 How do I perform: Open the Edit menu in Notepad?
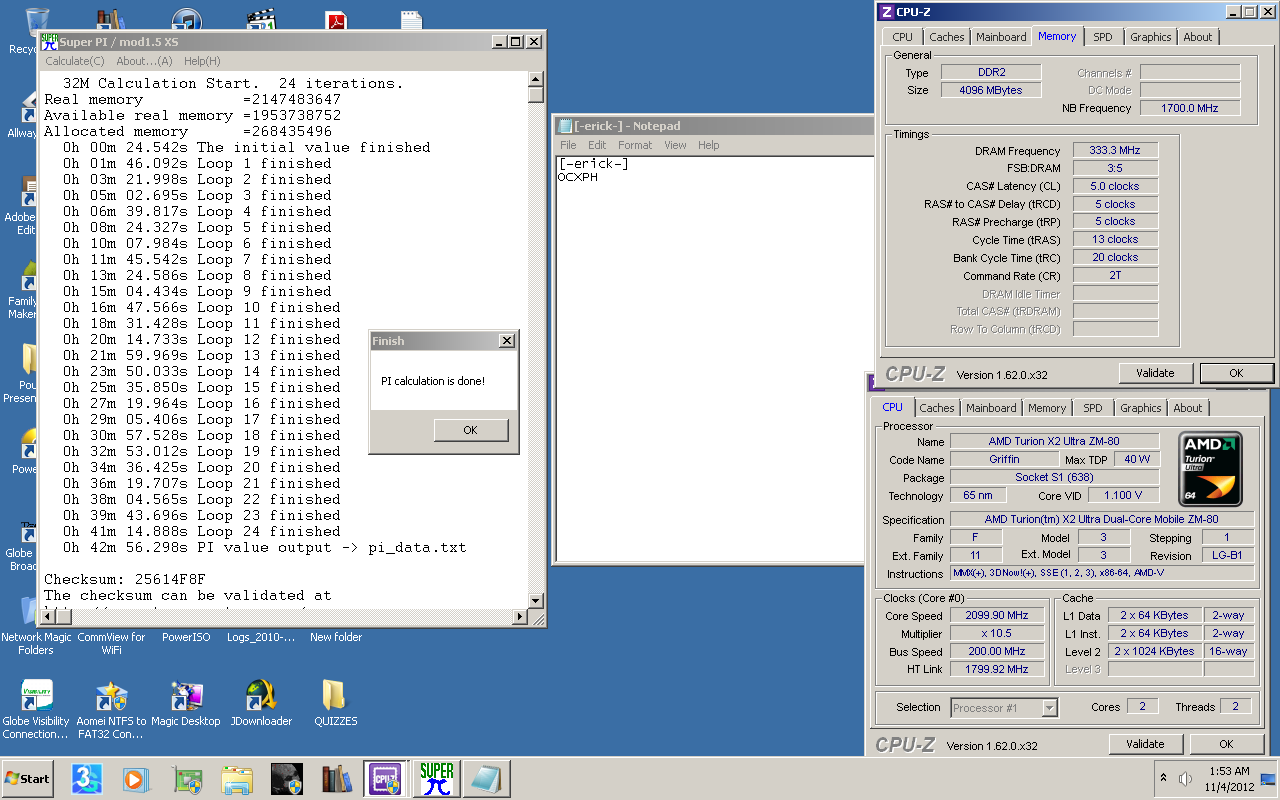click(597, 145)
